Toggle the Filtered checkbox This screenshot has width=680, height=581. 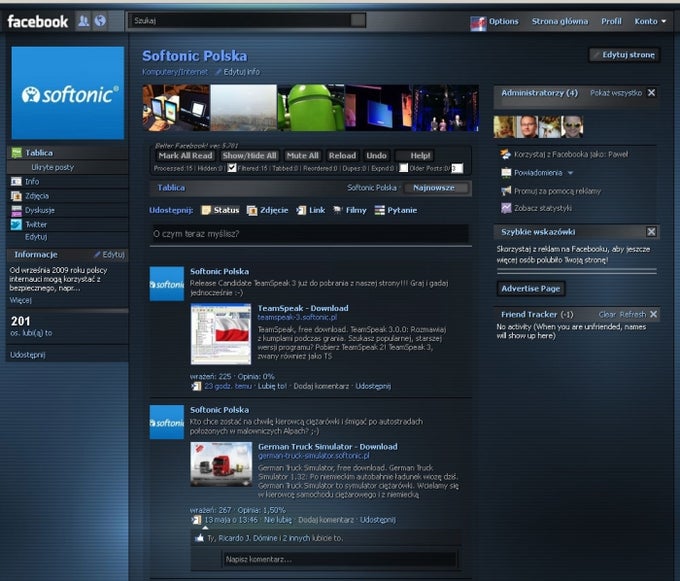(x=232, y=168)
